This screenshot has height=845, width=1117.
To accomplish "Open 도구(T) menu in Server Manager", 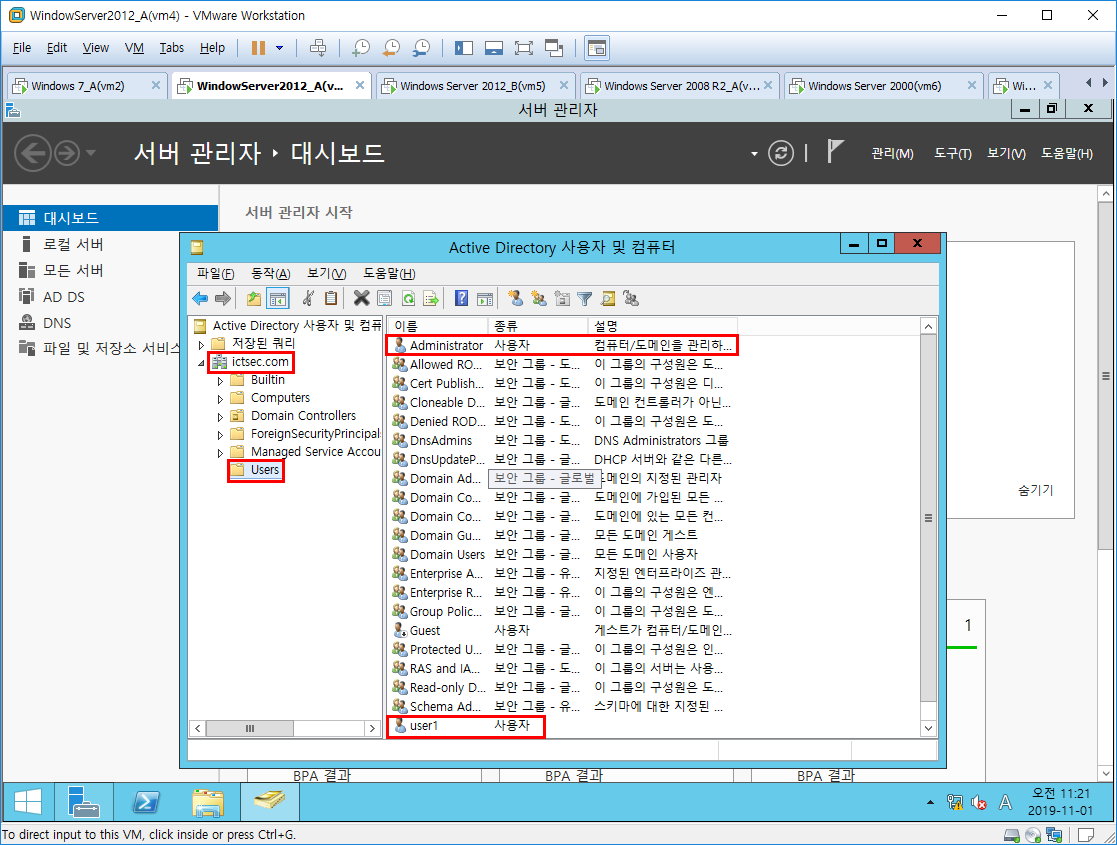I will (952, 153).
